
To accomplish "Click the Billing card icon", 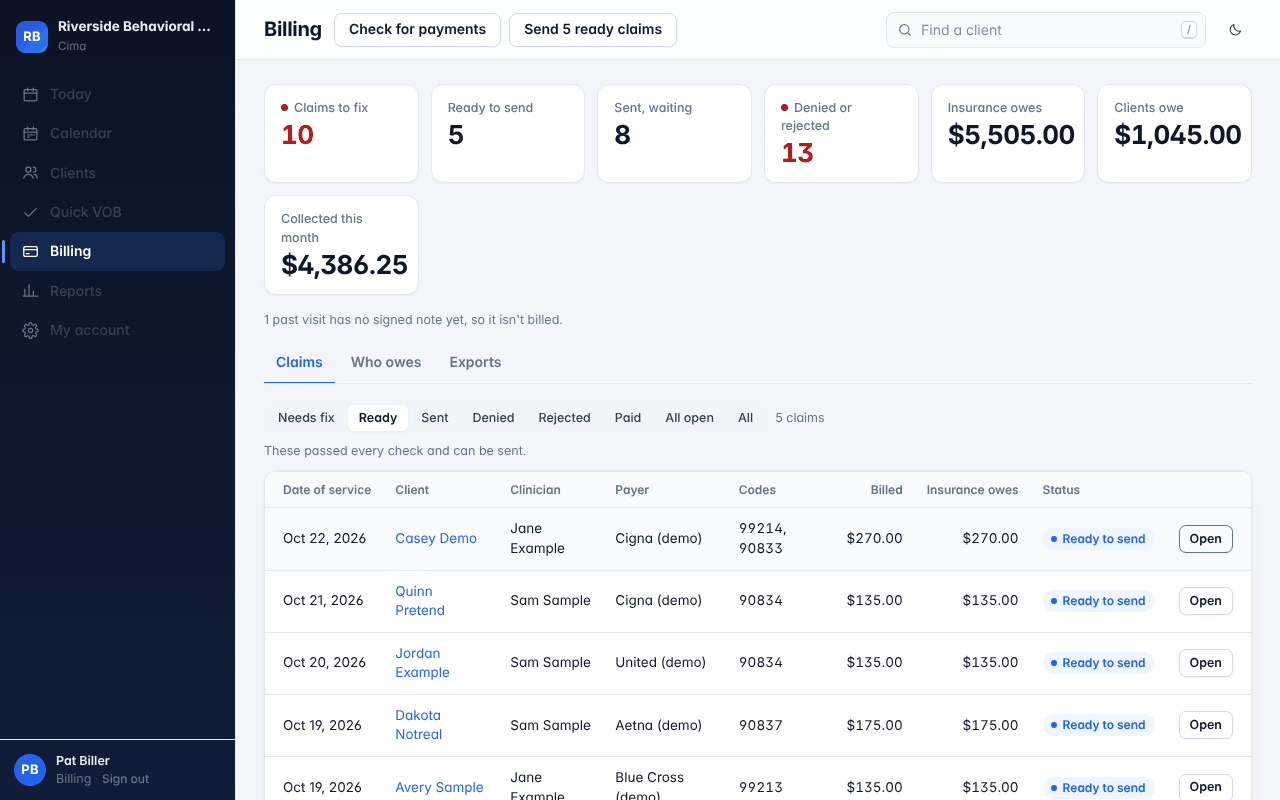I will pyautogui.click(x=31, y=251).
